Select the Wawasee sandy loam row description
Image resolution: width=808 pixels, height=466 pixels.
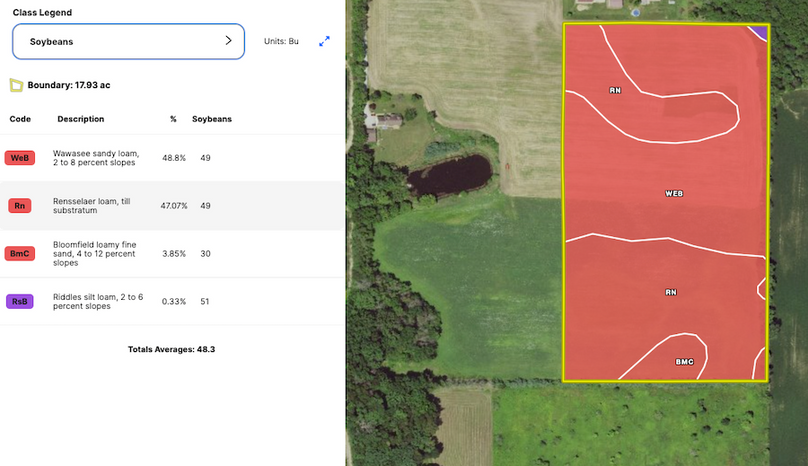click(x=97, y=158)
